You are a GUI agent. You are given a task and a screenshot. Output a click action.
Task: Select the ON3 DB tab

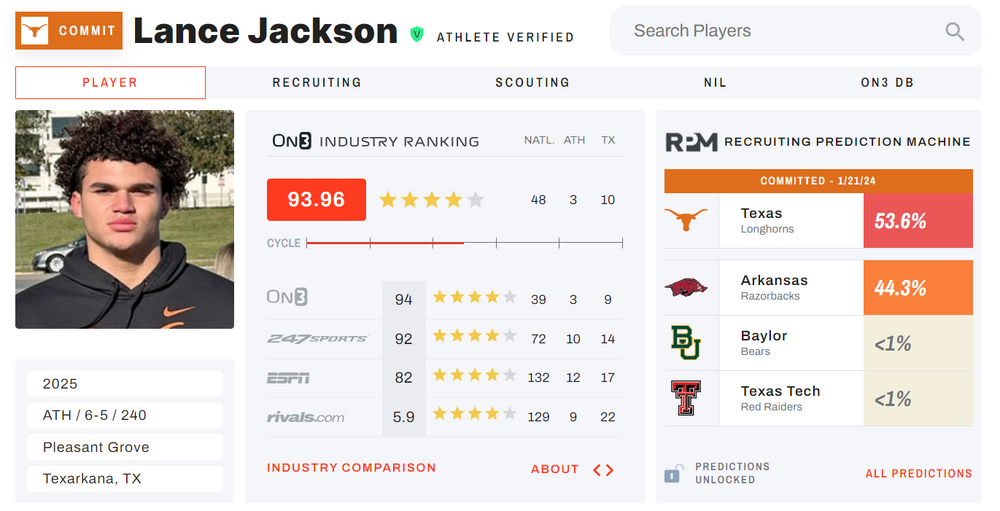887,83
